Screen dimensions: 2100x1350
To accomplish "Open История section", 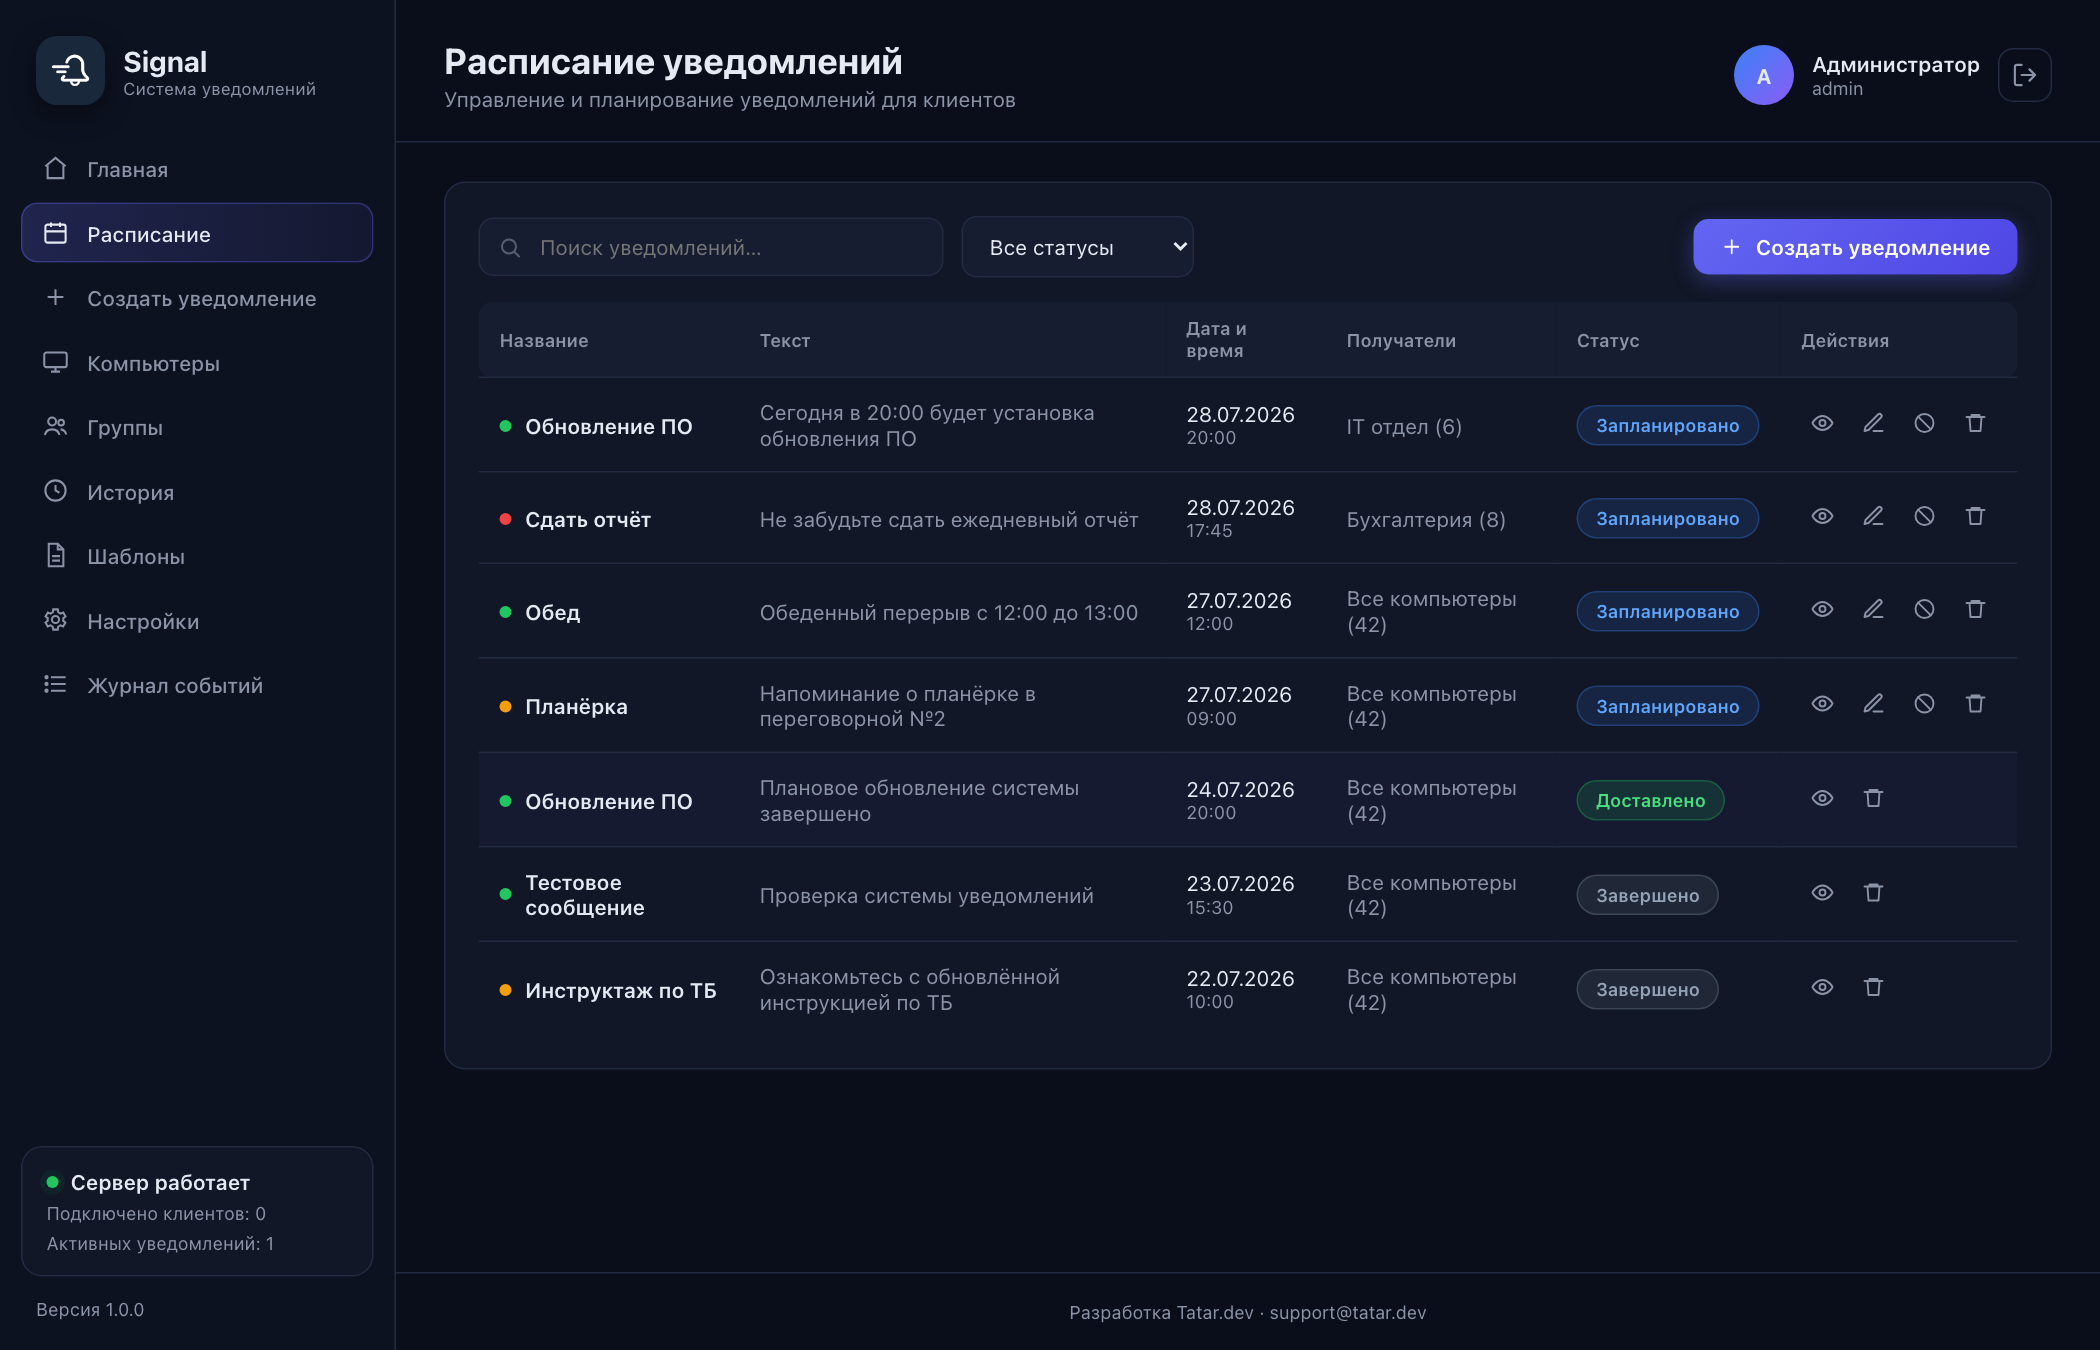I will [x=197, y=492].
